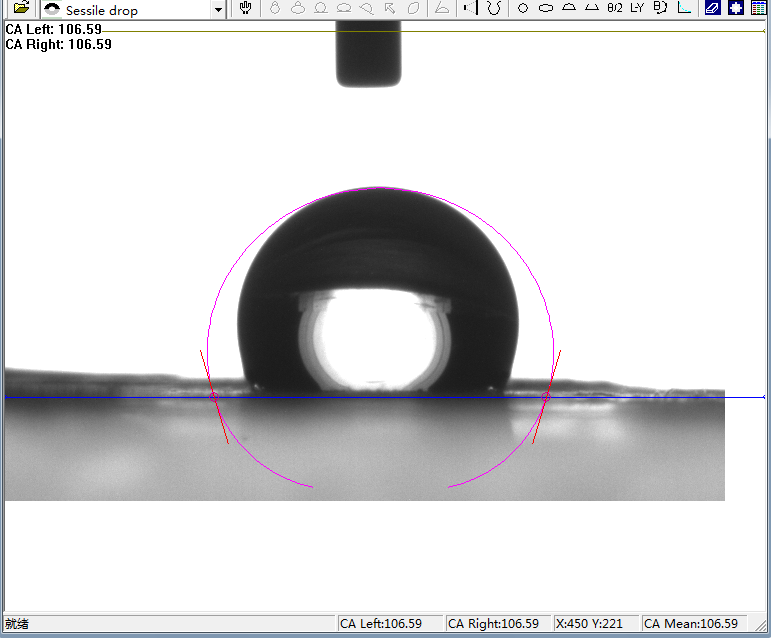Screen dimensions: 771x638
Task: Click the CA Right status bar field
Action: coord(495,624)
